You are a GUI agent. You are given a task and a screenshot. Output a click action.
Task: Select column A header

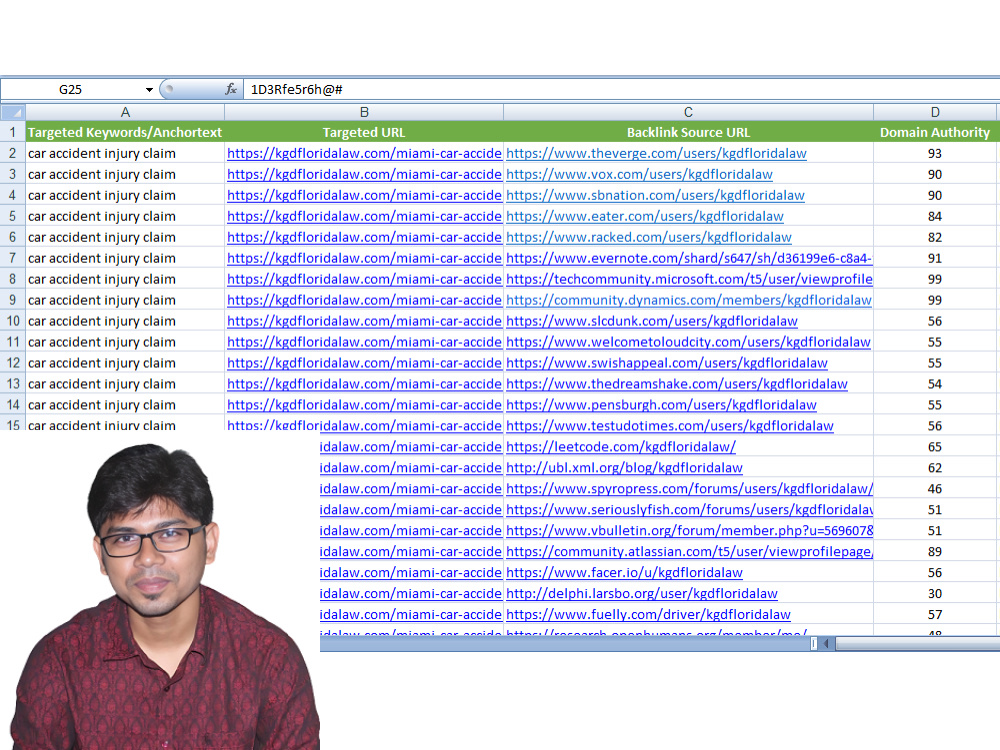125,112
